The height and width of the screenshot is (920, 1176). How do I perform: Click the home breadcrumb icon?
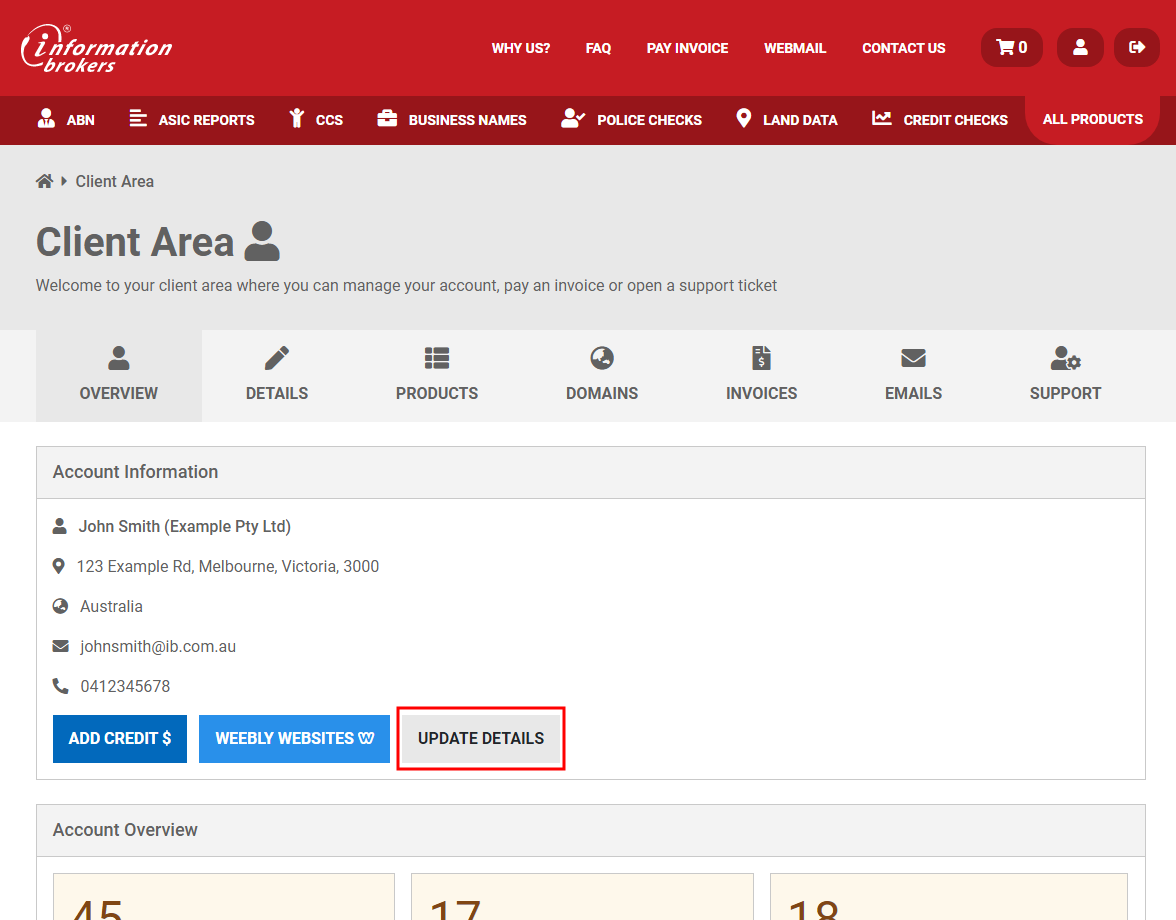(44, 181)
